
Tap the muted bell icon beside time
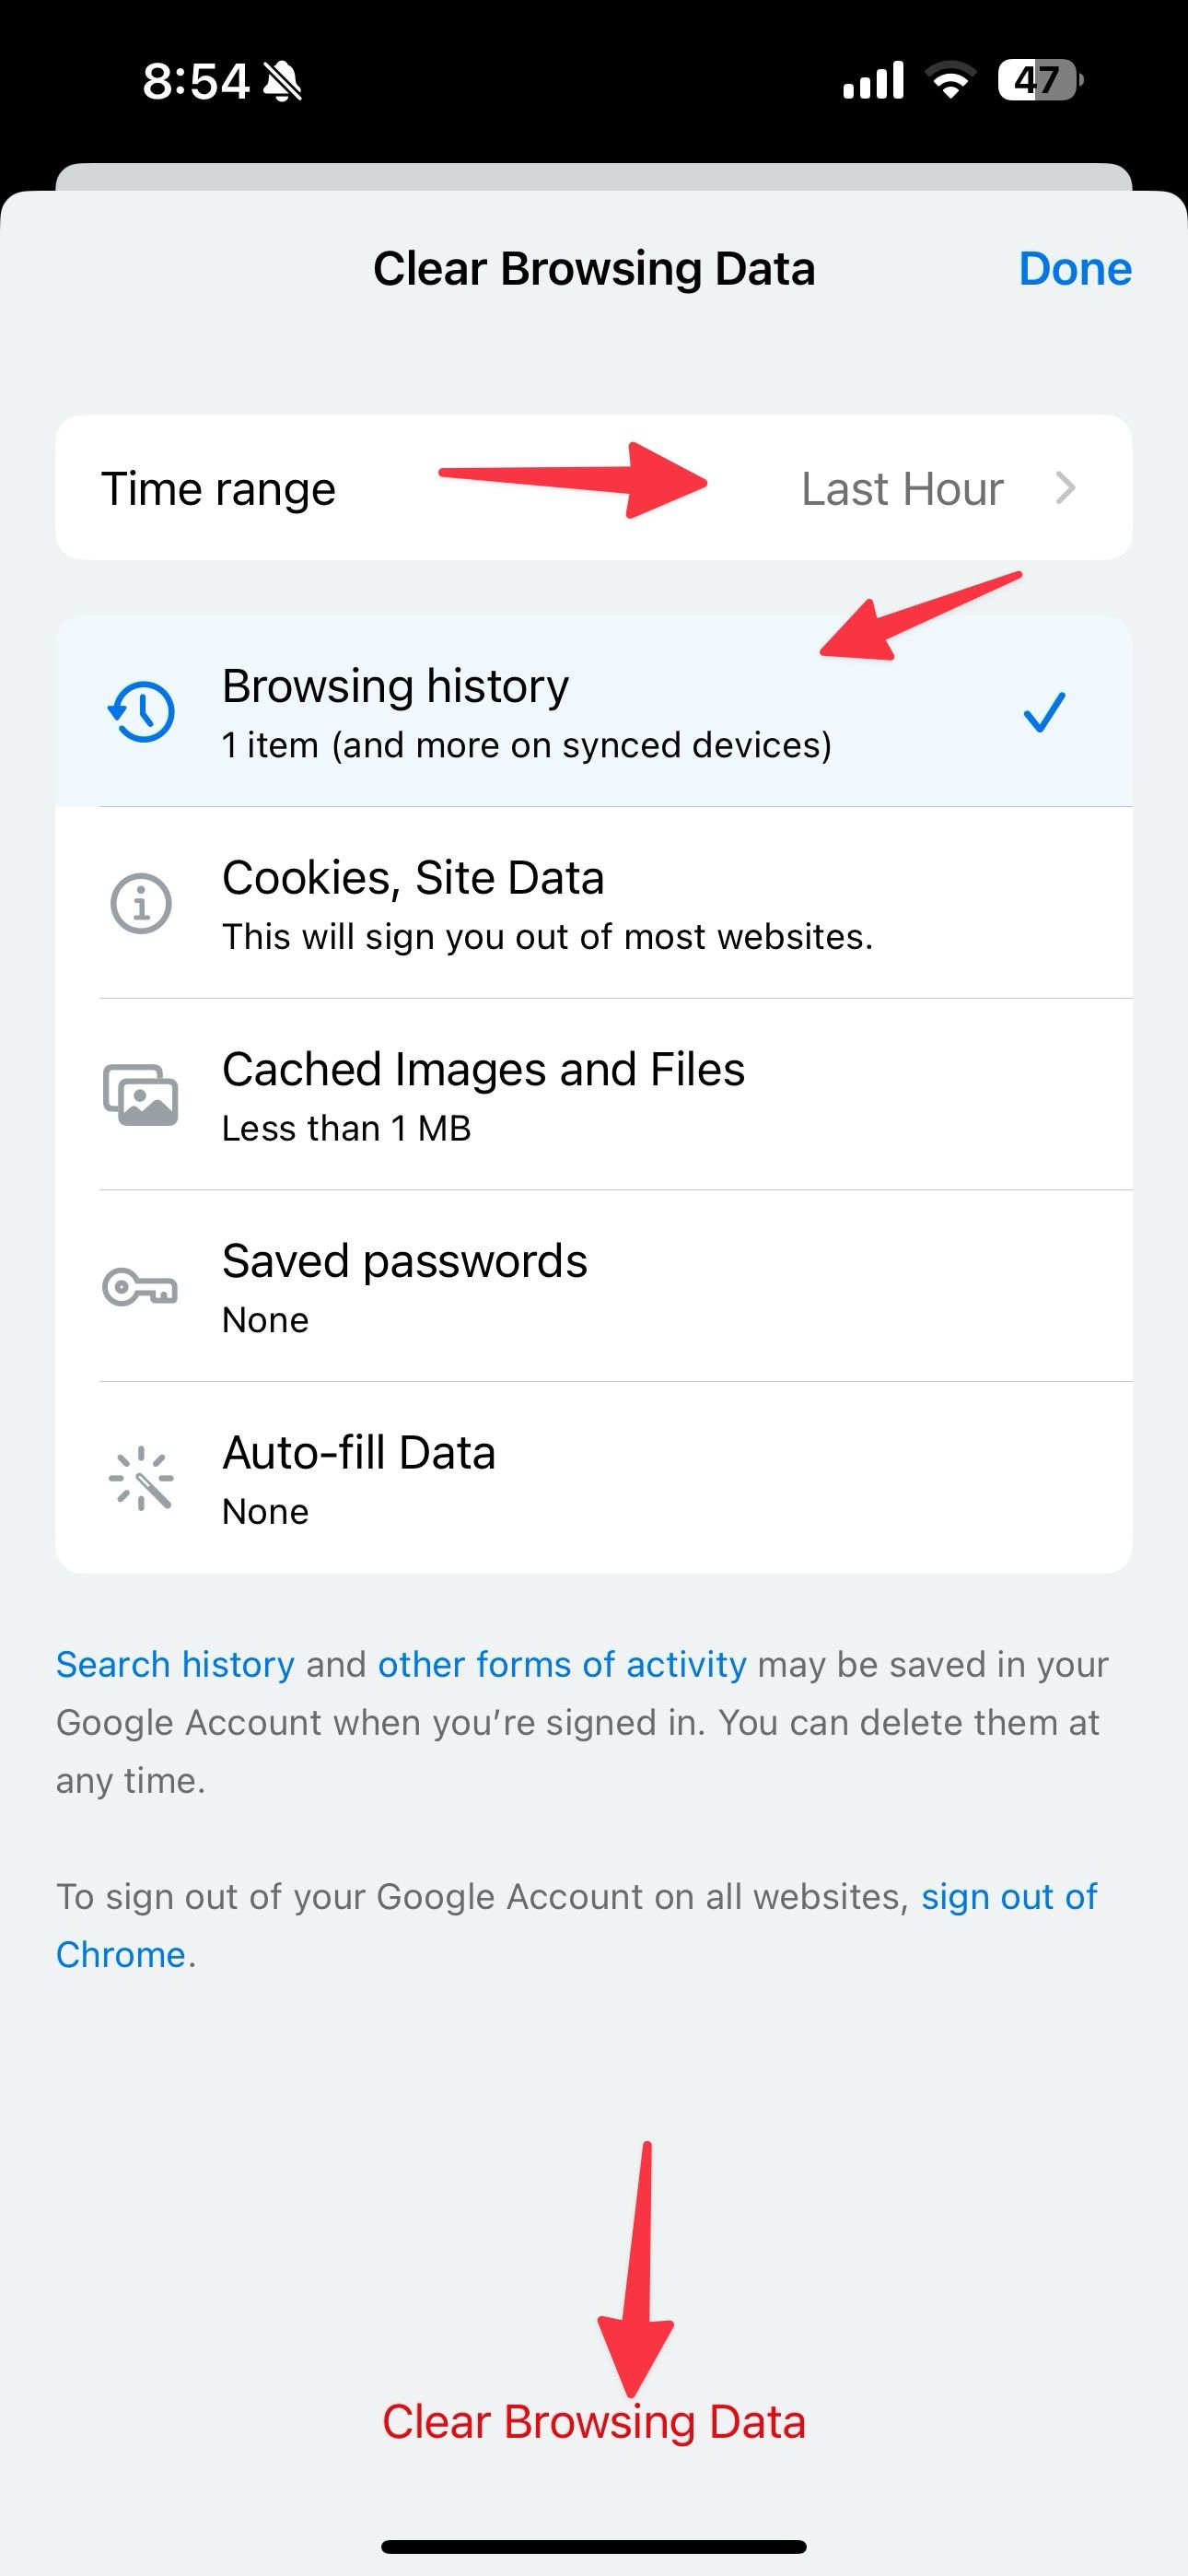coord(283,81)
